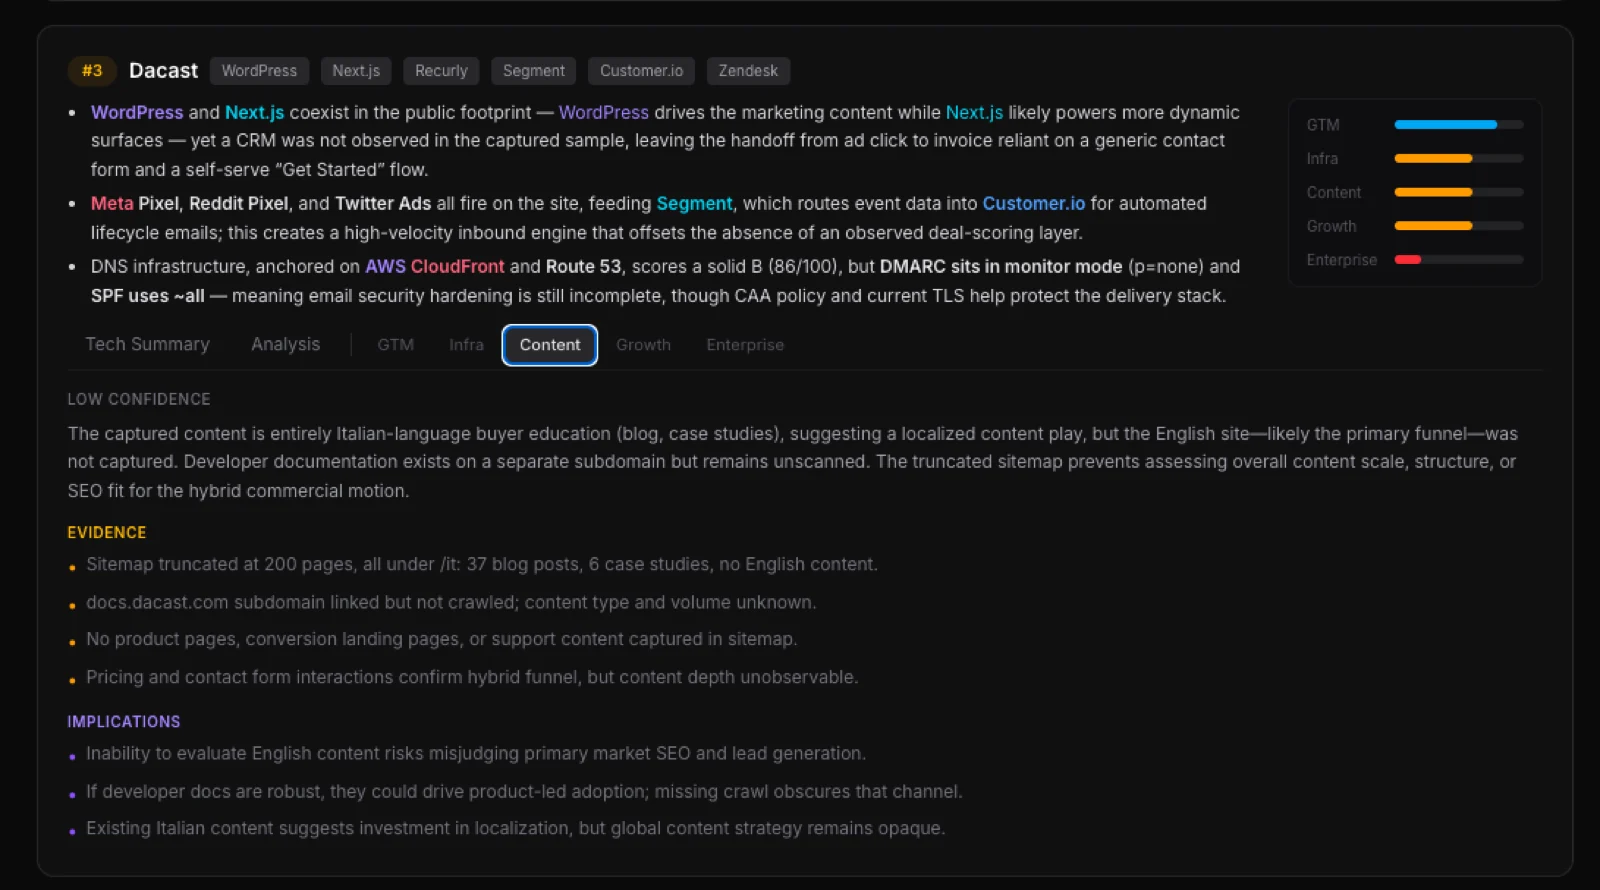Open the Meta link in the pixel bullet

[112, 203]
